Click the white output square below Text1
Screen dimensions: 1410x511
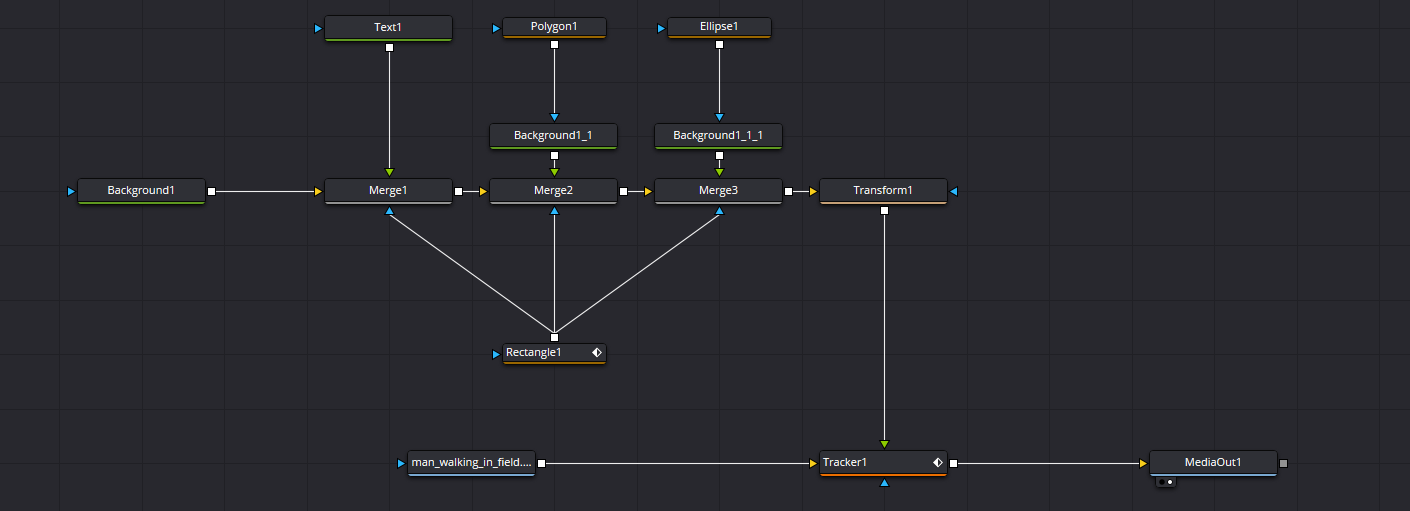tap(389, 47)
